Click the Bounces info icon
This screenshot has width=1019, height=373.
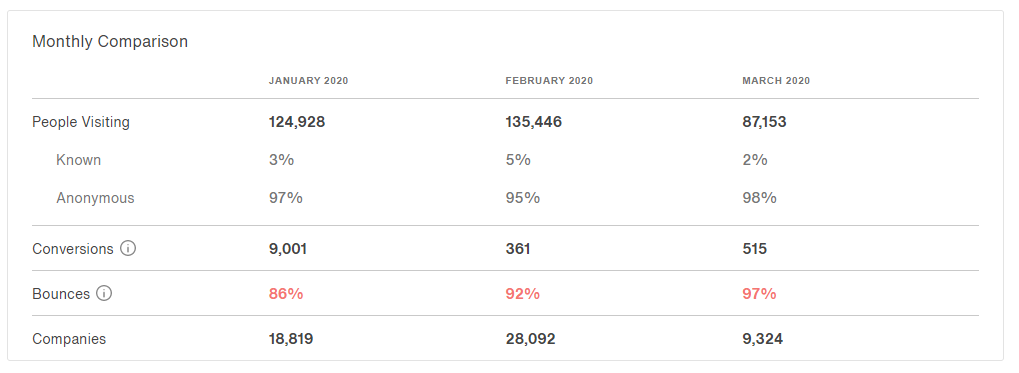[x=104, y=294]
